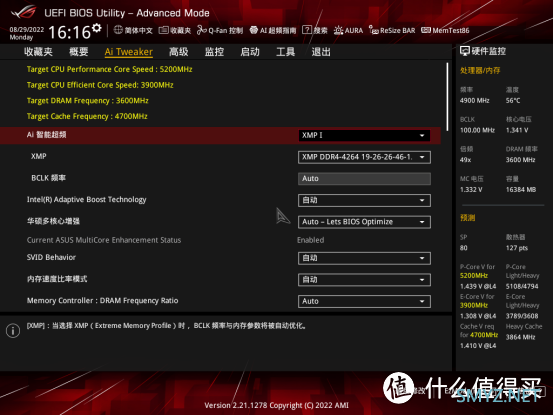Click 127 pts cooler score value

pyautogui.click(x=517, y=248)
